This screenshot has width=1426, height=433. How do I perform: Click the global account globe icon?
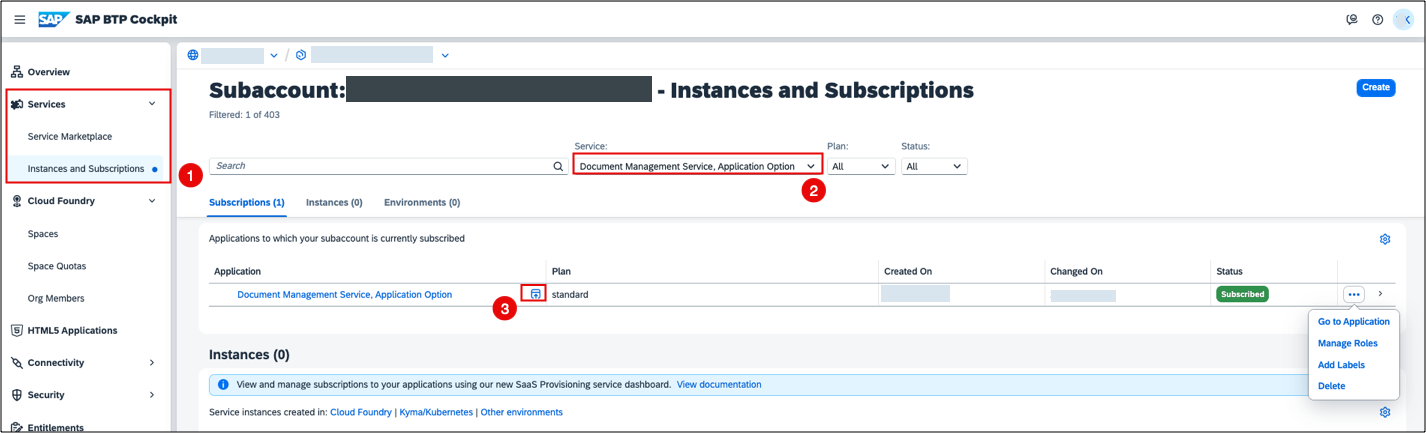pyautogui.click(x=193, y=55)
